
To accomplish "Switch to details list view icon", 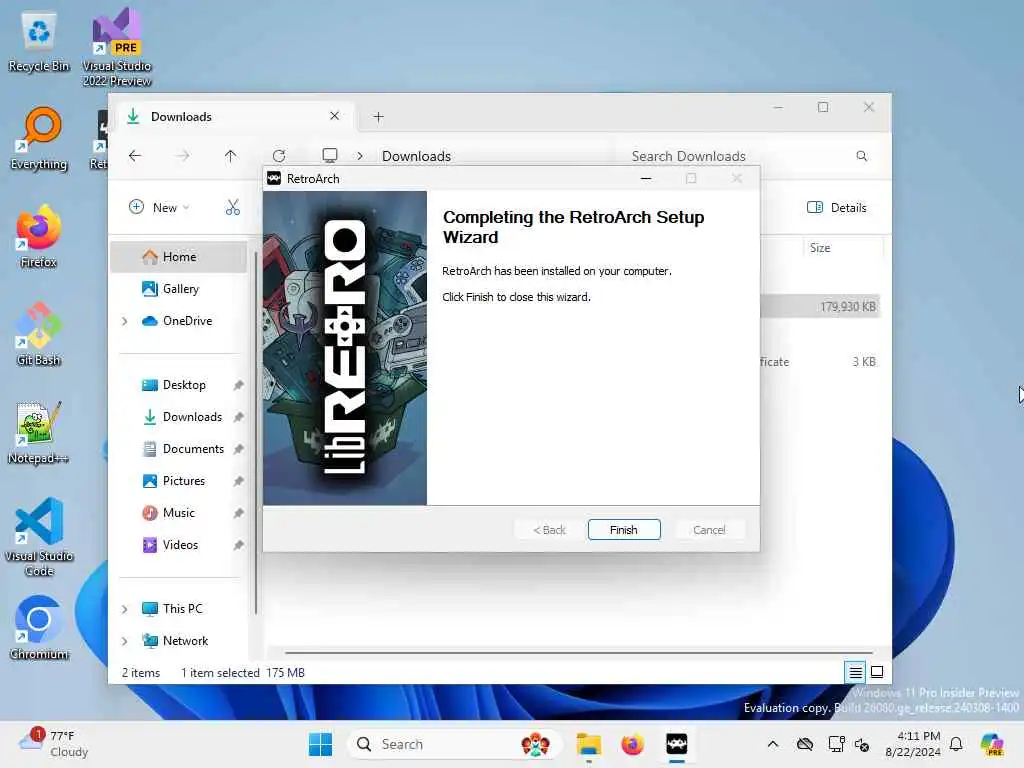I will click(x=855, y=672).
